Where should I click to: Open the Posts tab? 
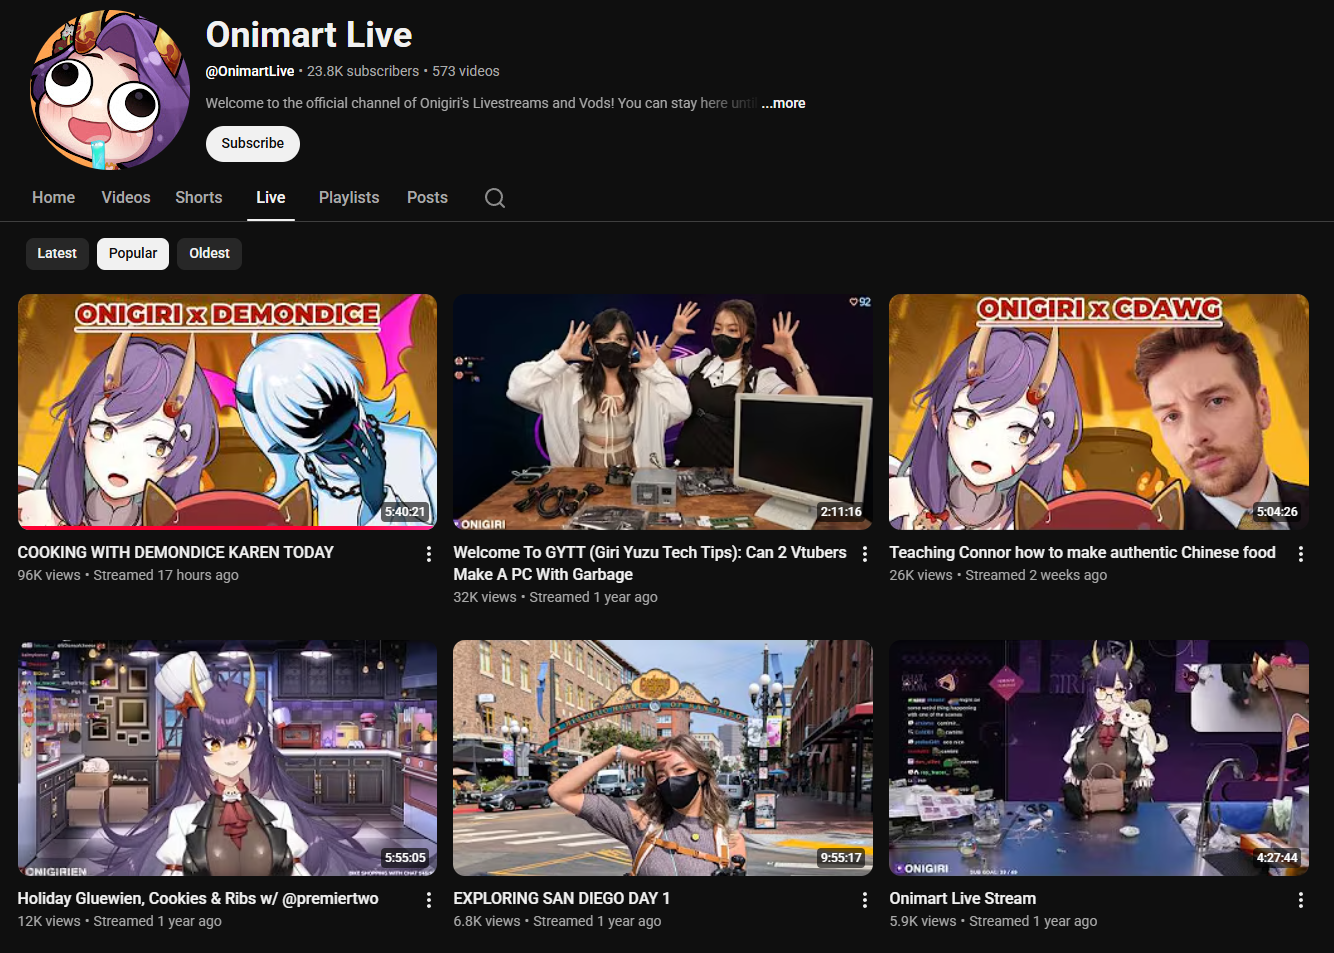[427, 198]
